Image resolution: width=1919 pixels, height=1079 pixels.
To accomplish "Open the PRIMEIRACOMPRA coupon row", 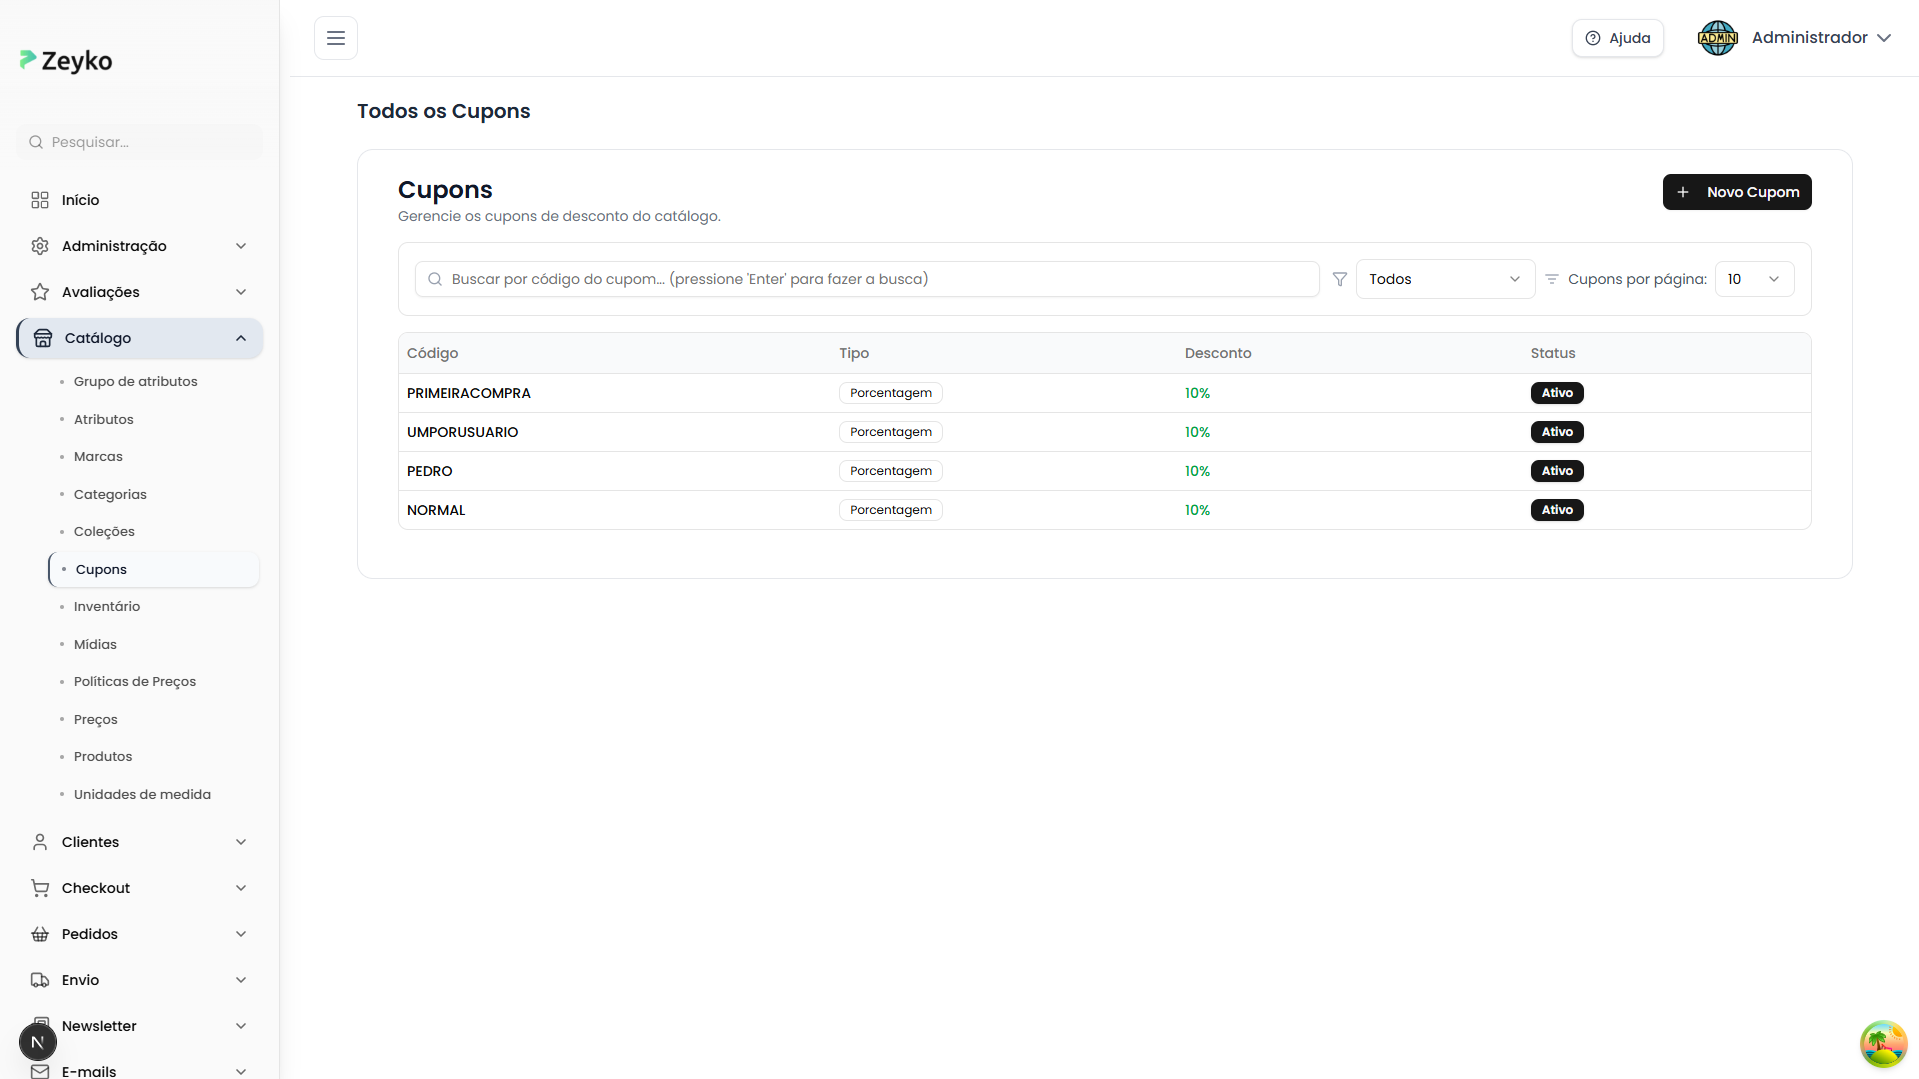I will point(469,393).
